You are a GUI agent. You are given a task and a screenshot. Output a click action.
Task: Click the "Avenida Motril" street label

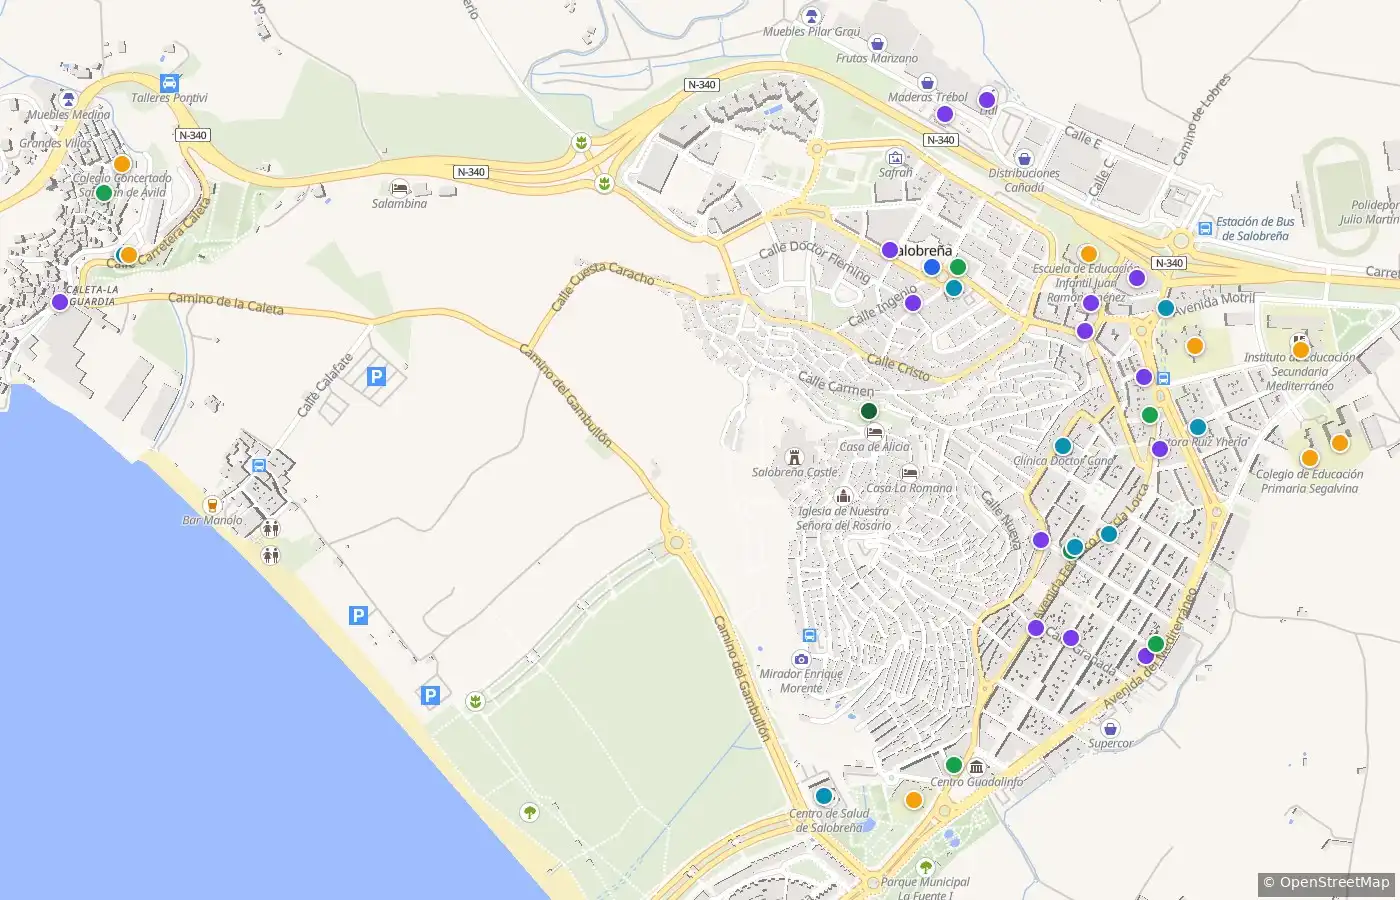[1214, 304]
